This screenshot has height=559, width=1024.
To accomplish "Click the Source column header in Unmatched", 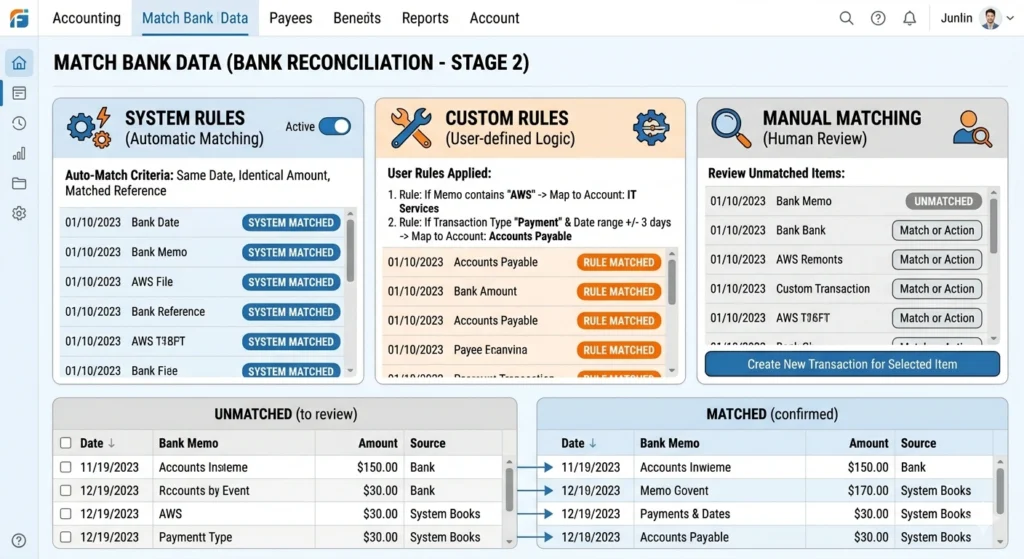I will [428, 443].
